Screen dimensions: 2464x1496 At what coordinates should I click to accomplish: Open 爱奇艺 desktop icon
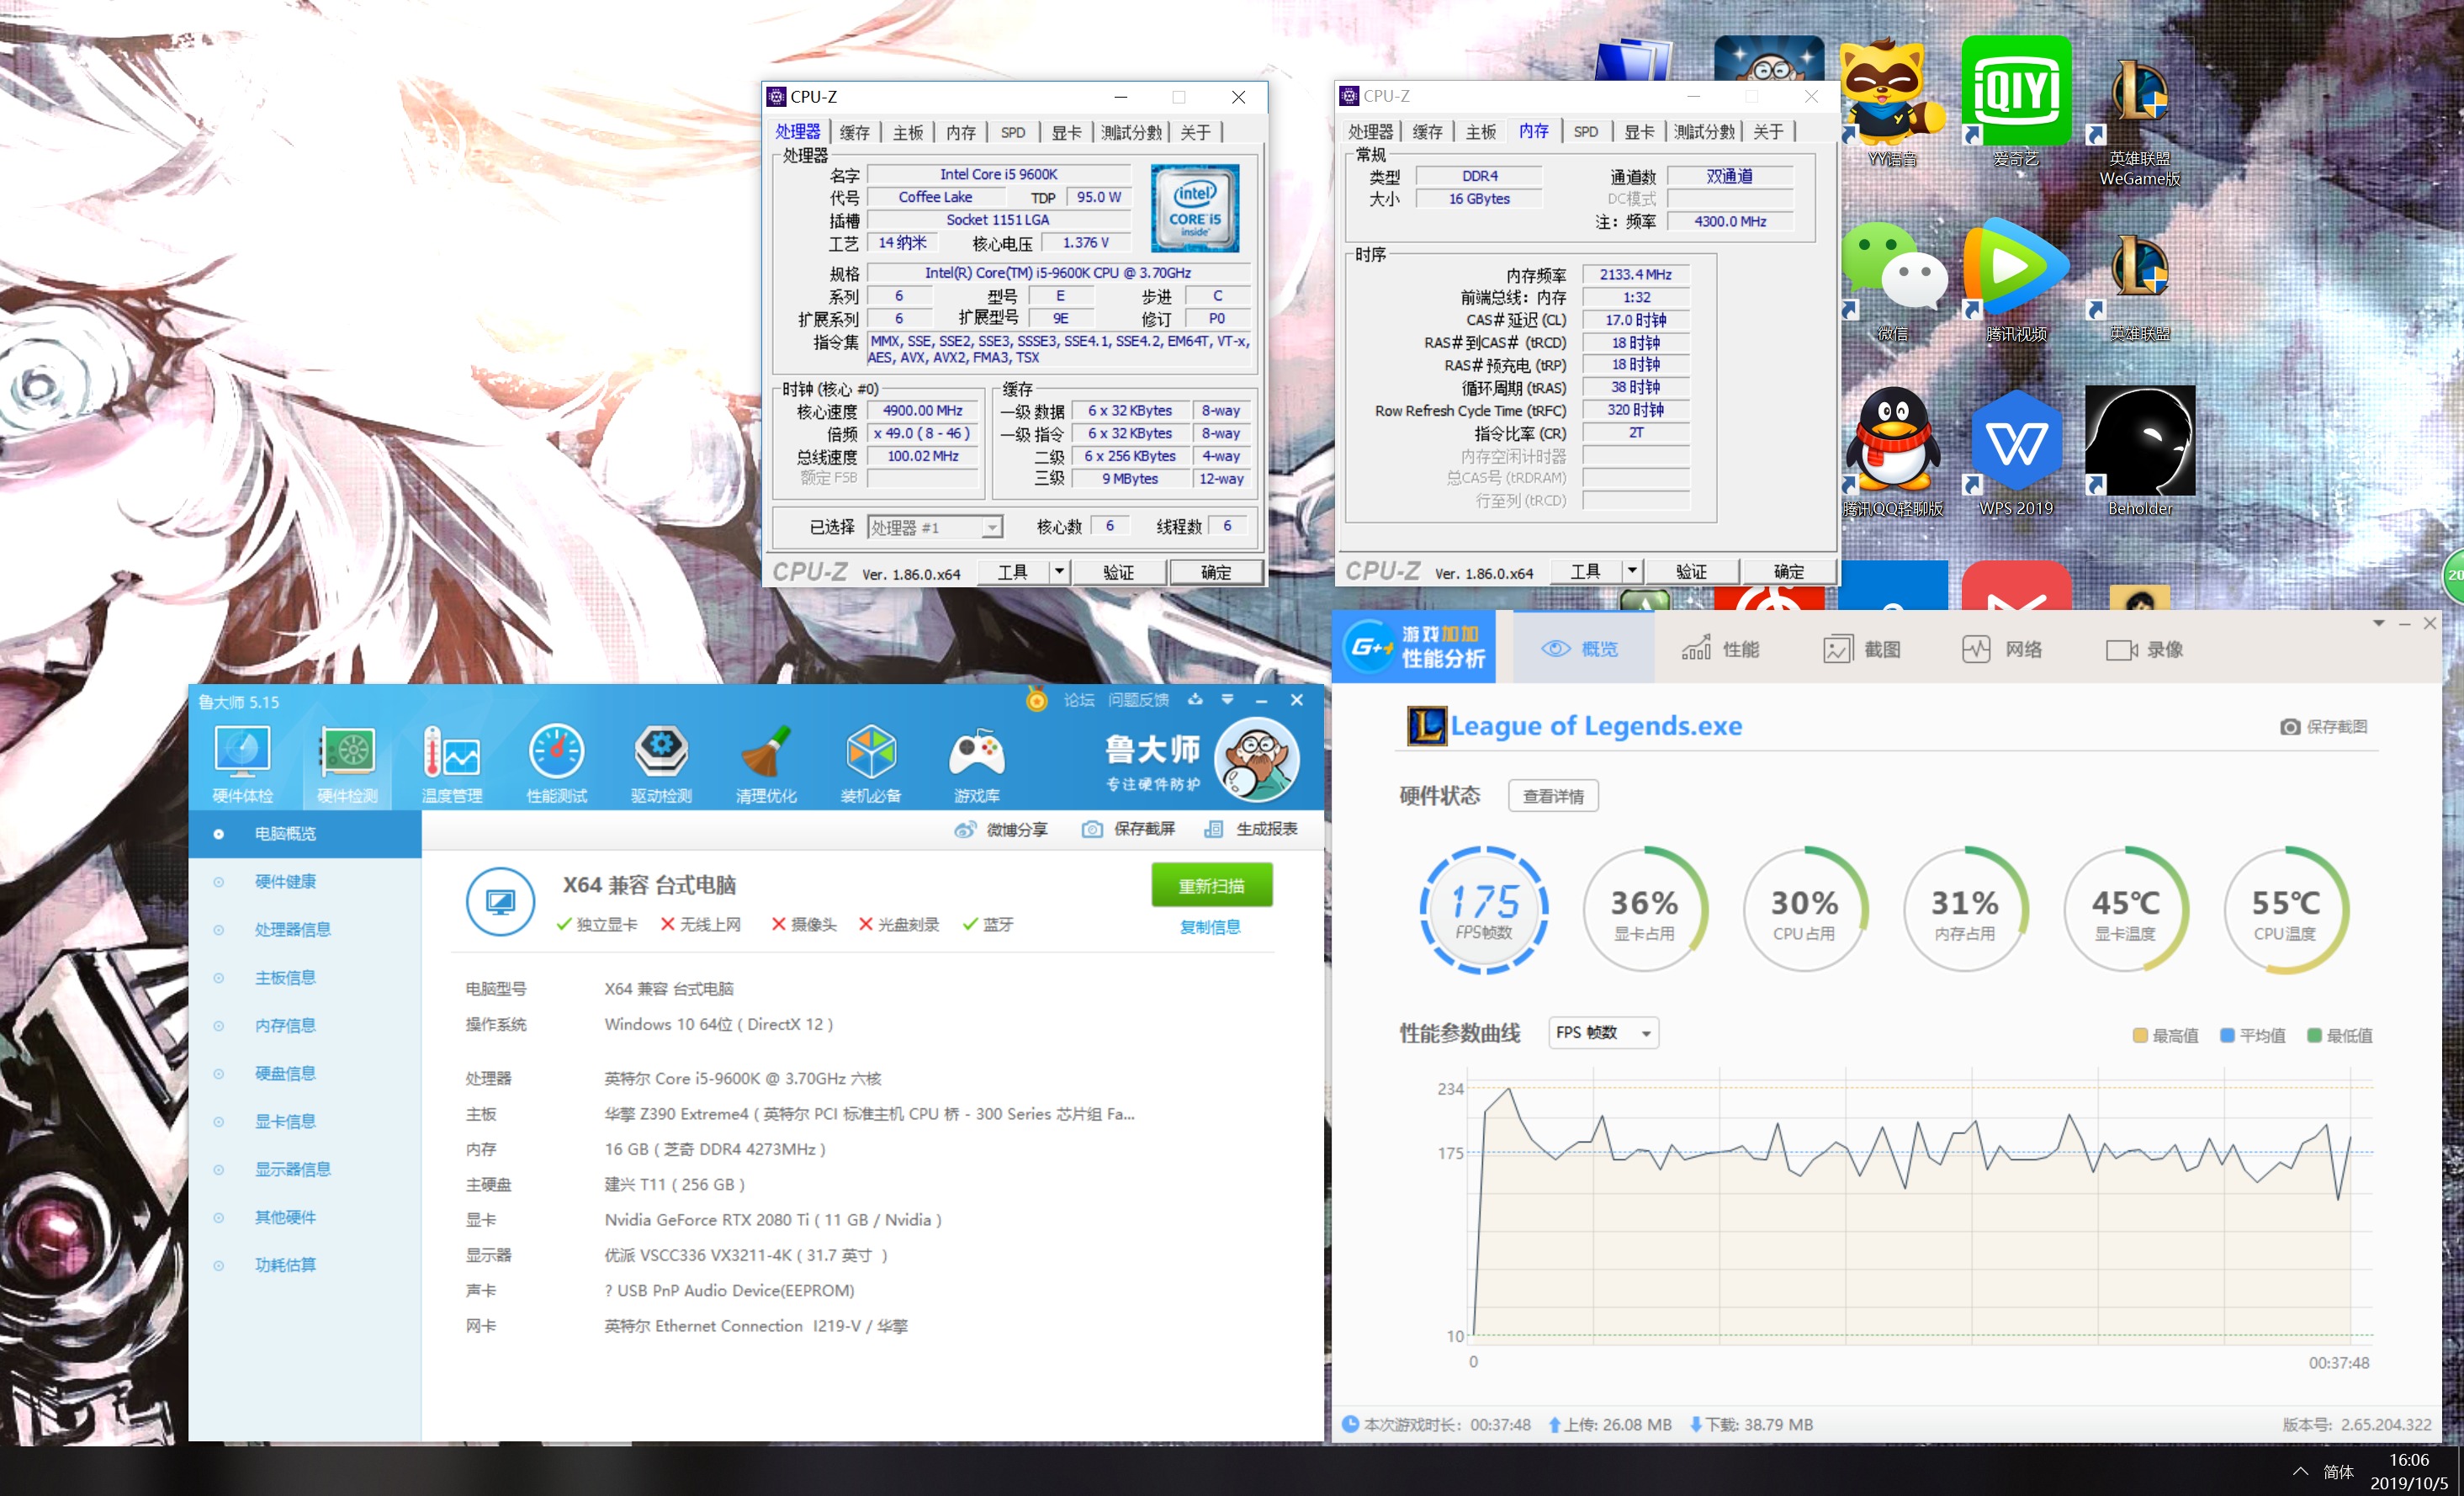pyautogui.click(x=2016, y=100)
